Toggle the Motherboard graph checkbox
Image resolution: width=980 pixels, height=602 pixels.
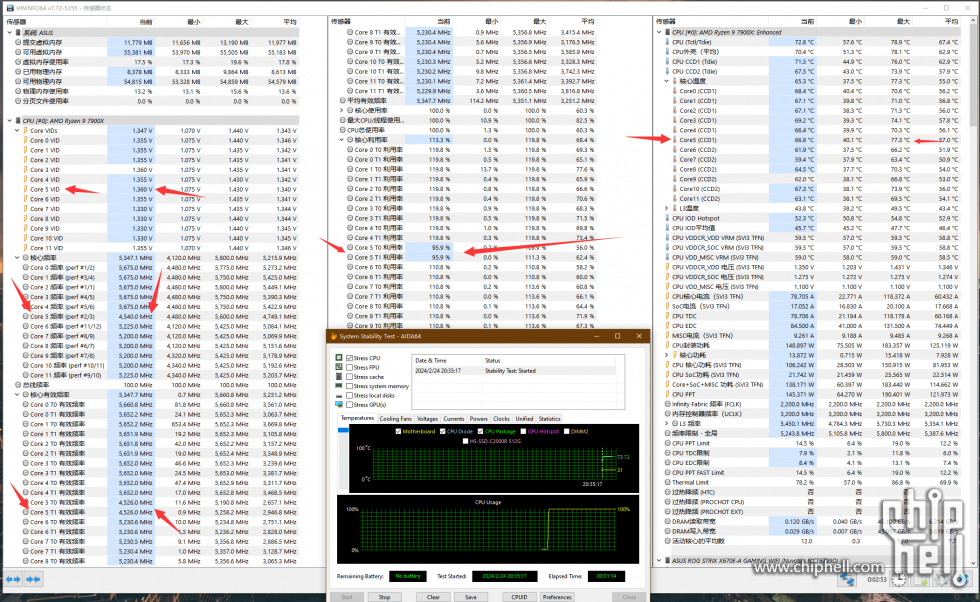coord(398,431)
